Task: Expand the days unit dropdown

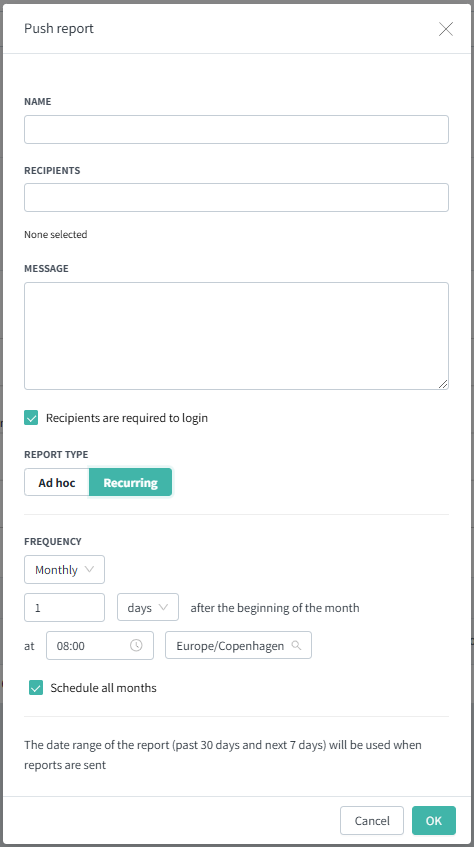Action: (x=148, y=608)
